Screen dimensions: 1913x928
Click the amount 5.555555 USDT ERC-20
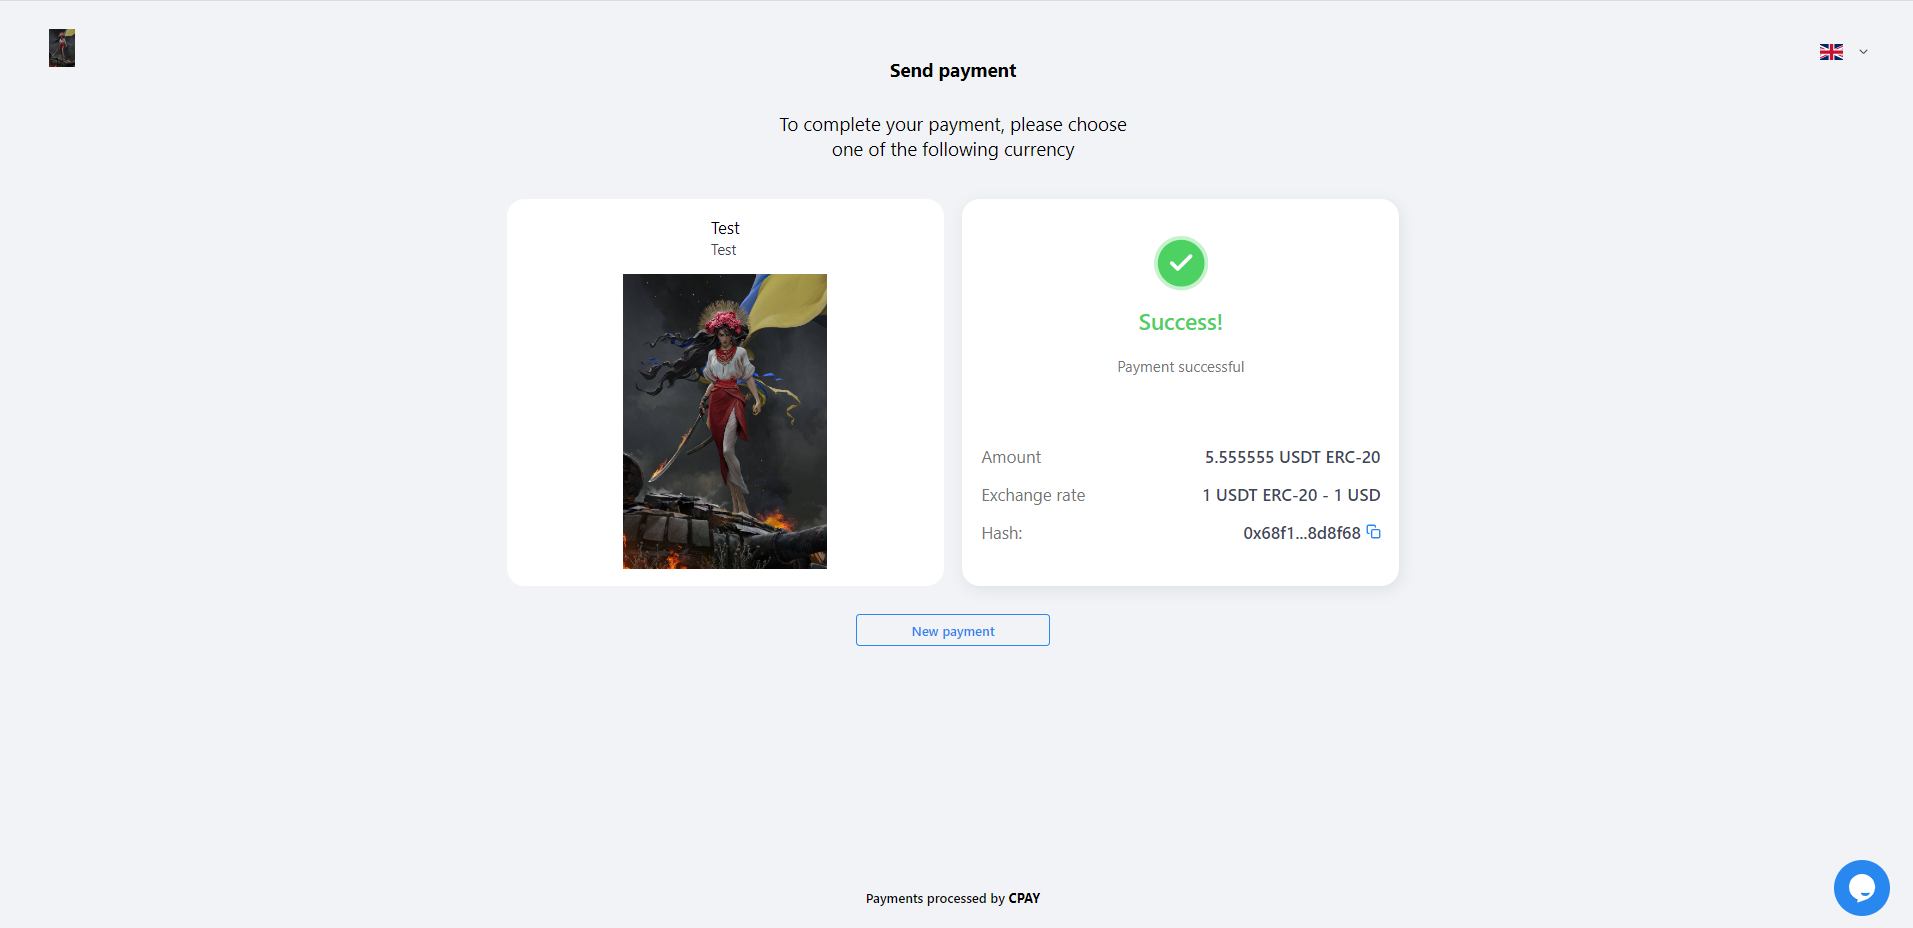point(1292,457)
